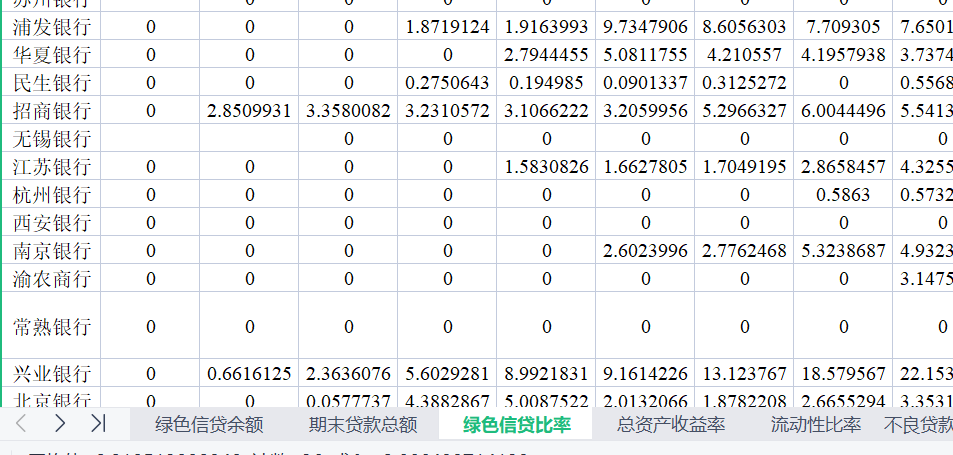Switch to 绿色信贷余额 sheet tab

click(x=209, y=424)
